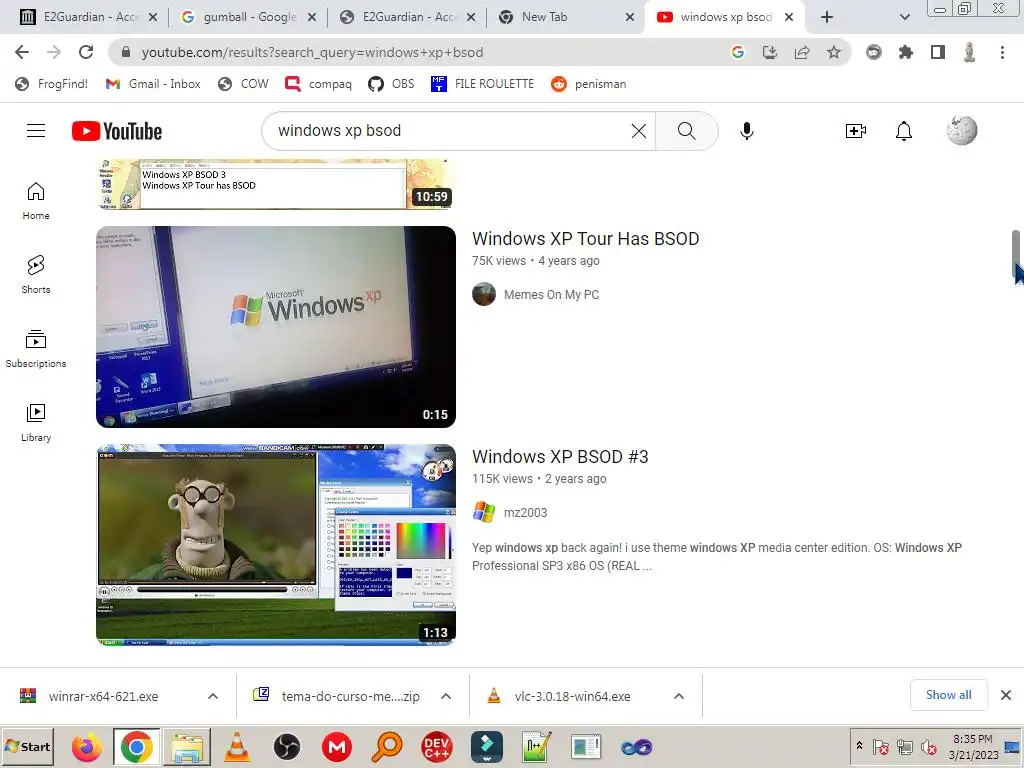Open COW bookmark
This screenshot has width=1024, height=768.
pos(243,84)
